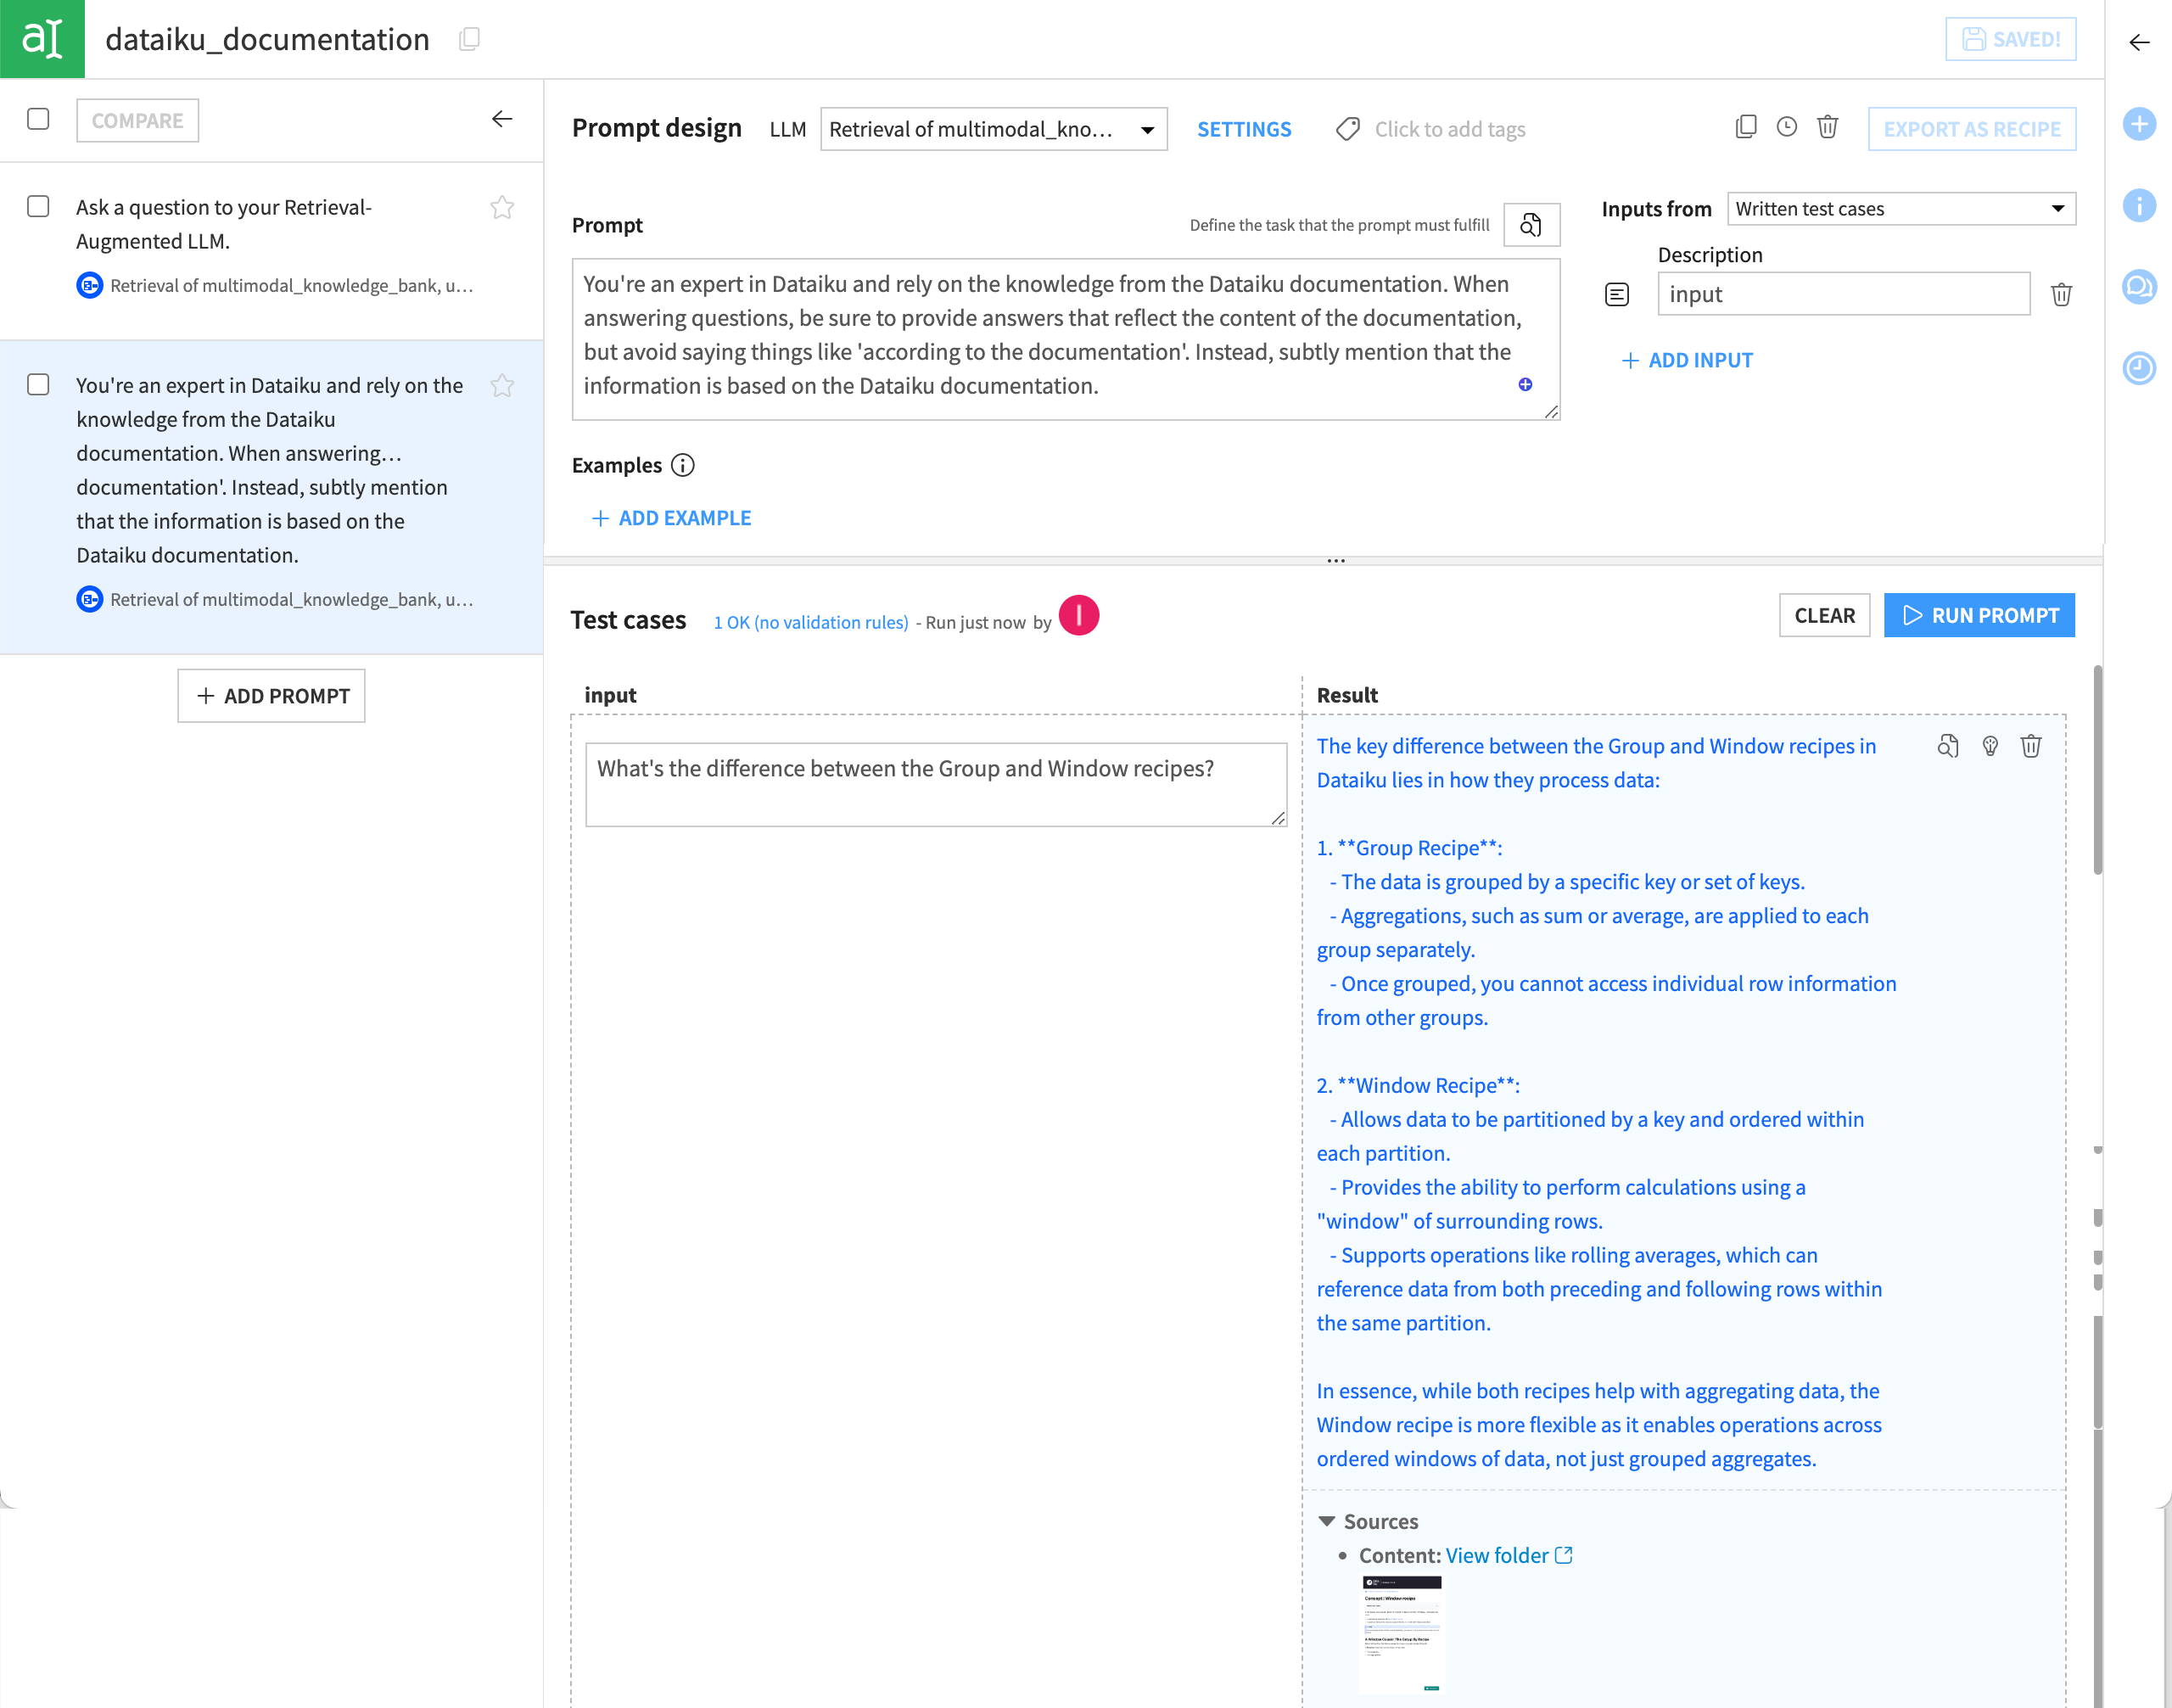Click the Dataiku Prompt Studio logo icon
Screen dimensions: 2172x1708
click(42, 39)
